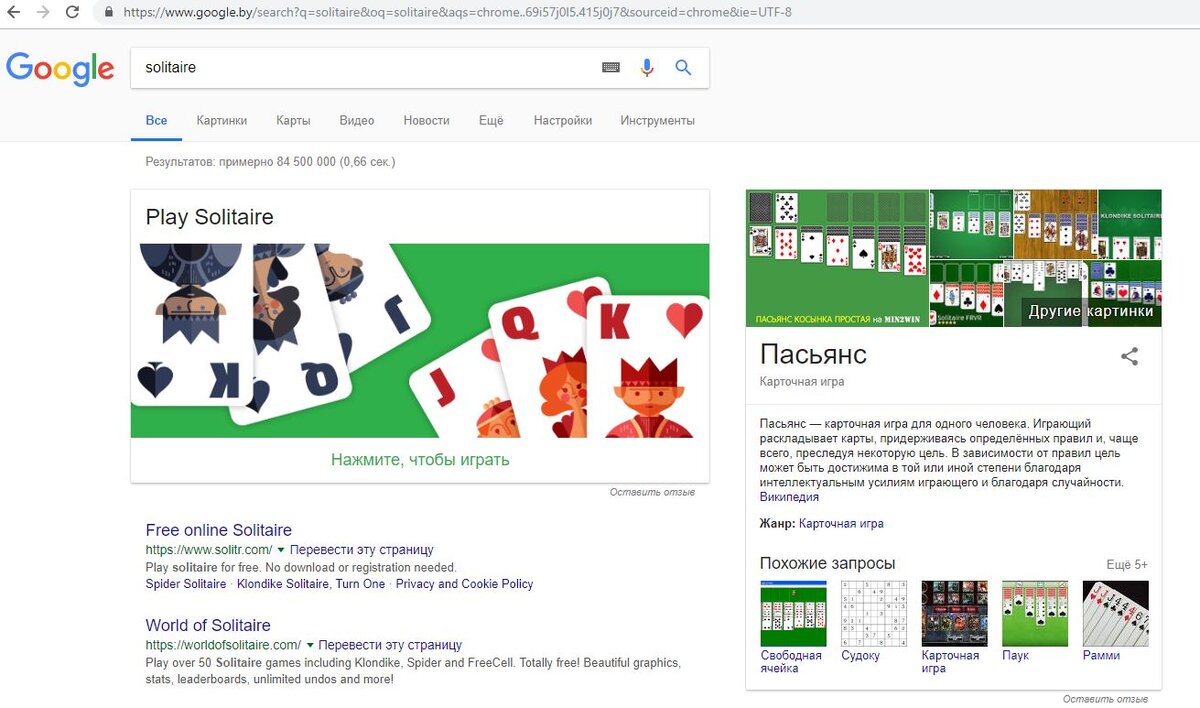Switch to the Картинки tab

[222, 120]
